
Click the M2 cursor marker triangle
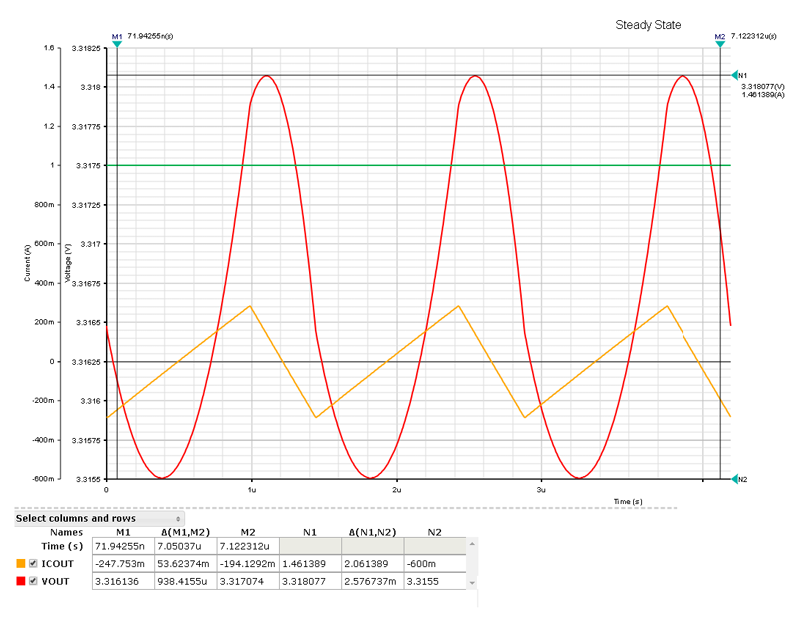720,44
